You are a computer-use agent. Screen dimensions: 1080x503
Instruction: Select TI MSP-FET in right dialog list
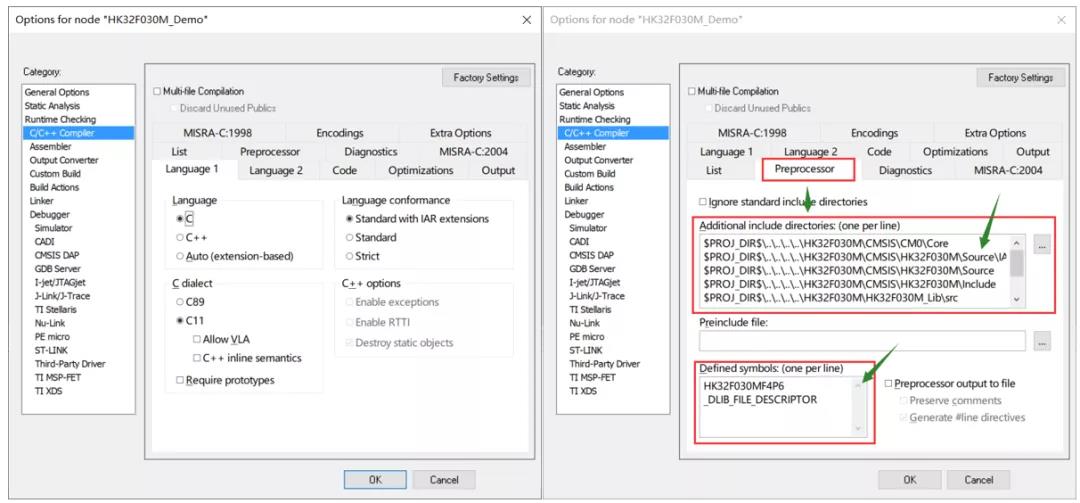592,377
